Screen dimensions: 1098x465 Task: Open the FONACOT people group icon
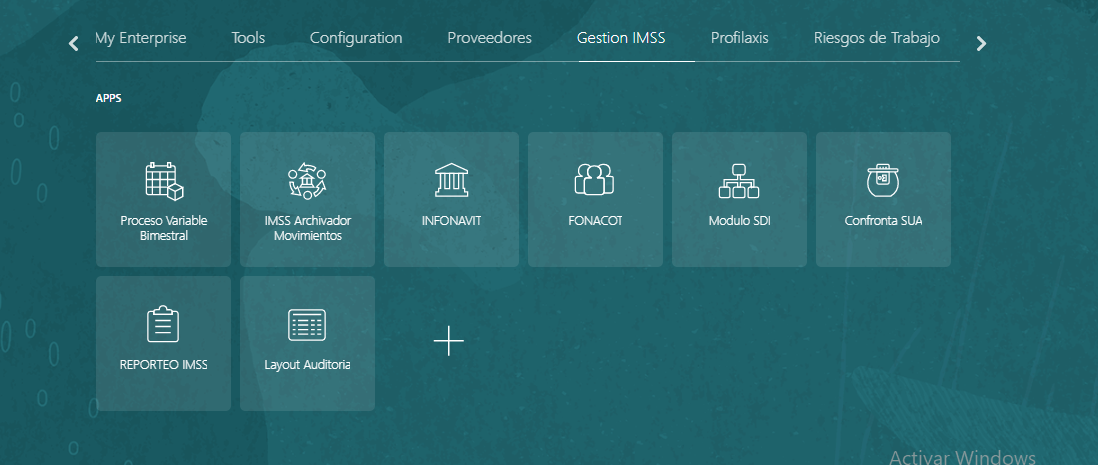(594, 181)
